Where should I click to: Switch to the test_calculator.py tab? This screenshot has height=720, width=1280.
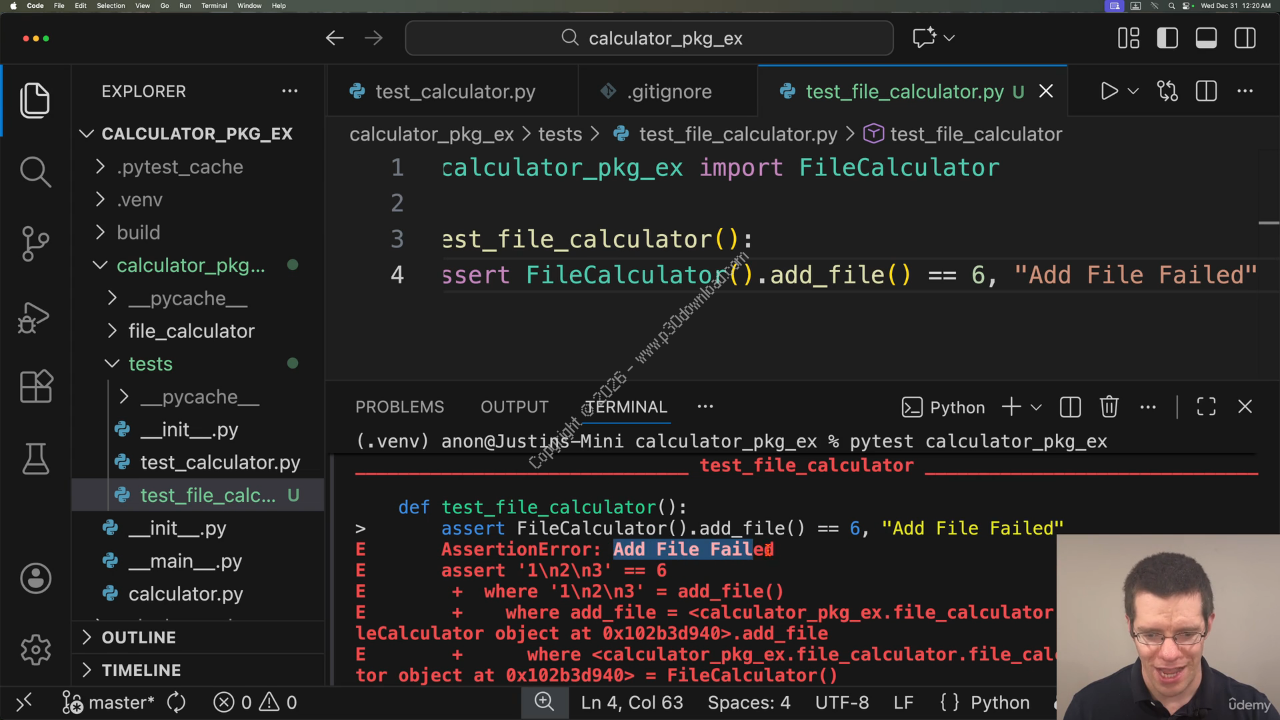455,91
